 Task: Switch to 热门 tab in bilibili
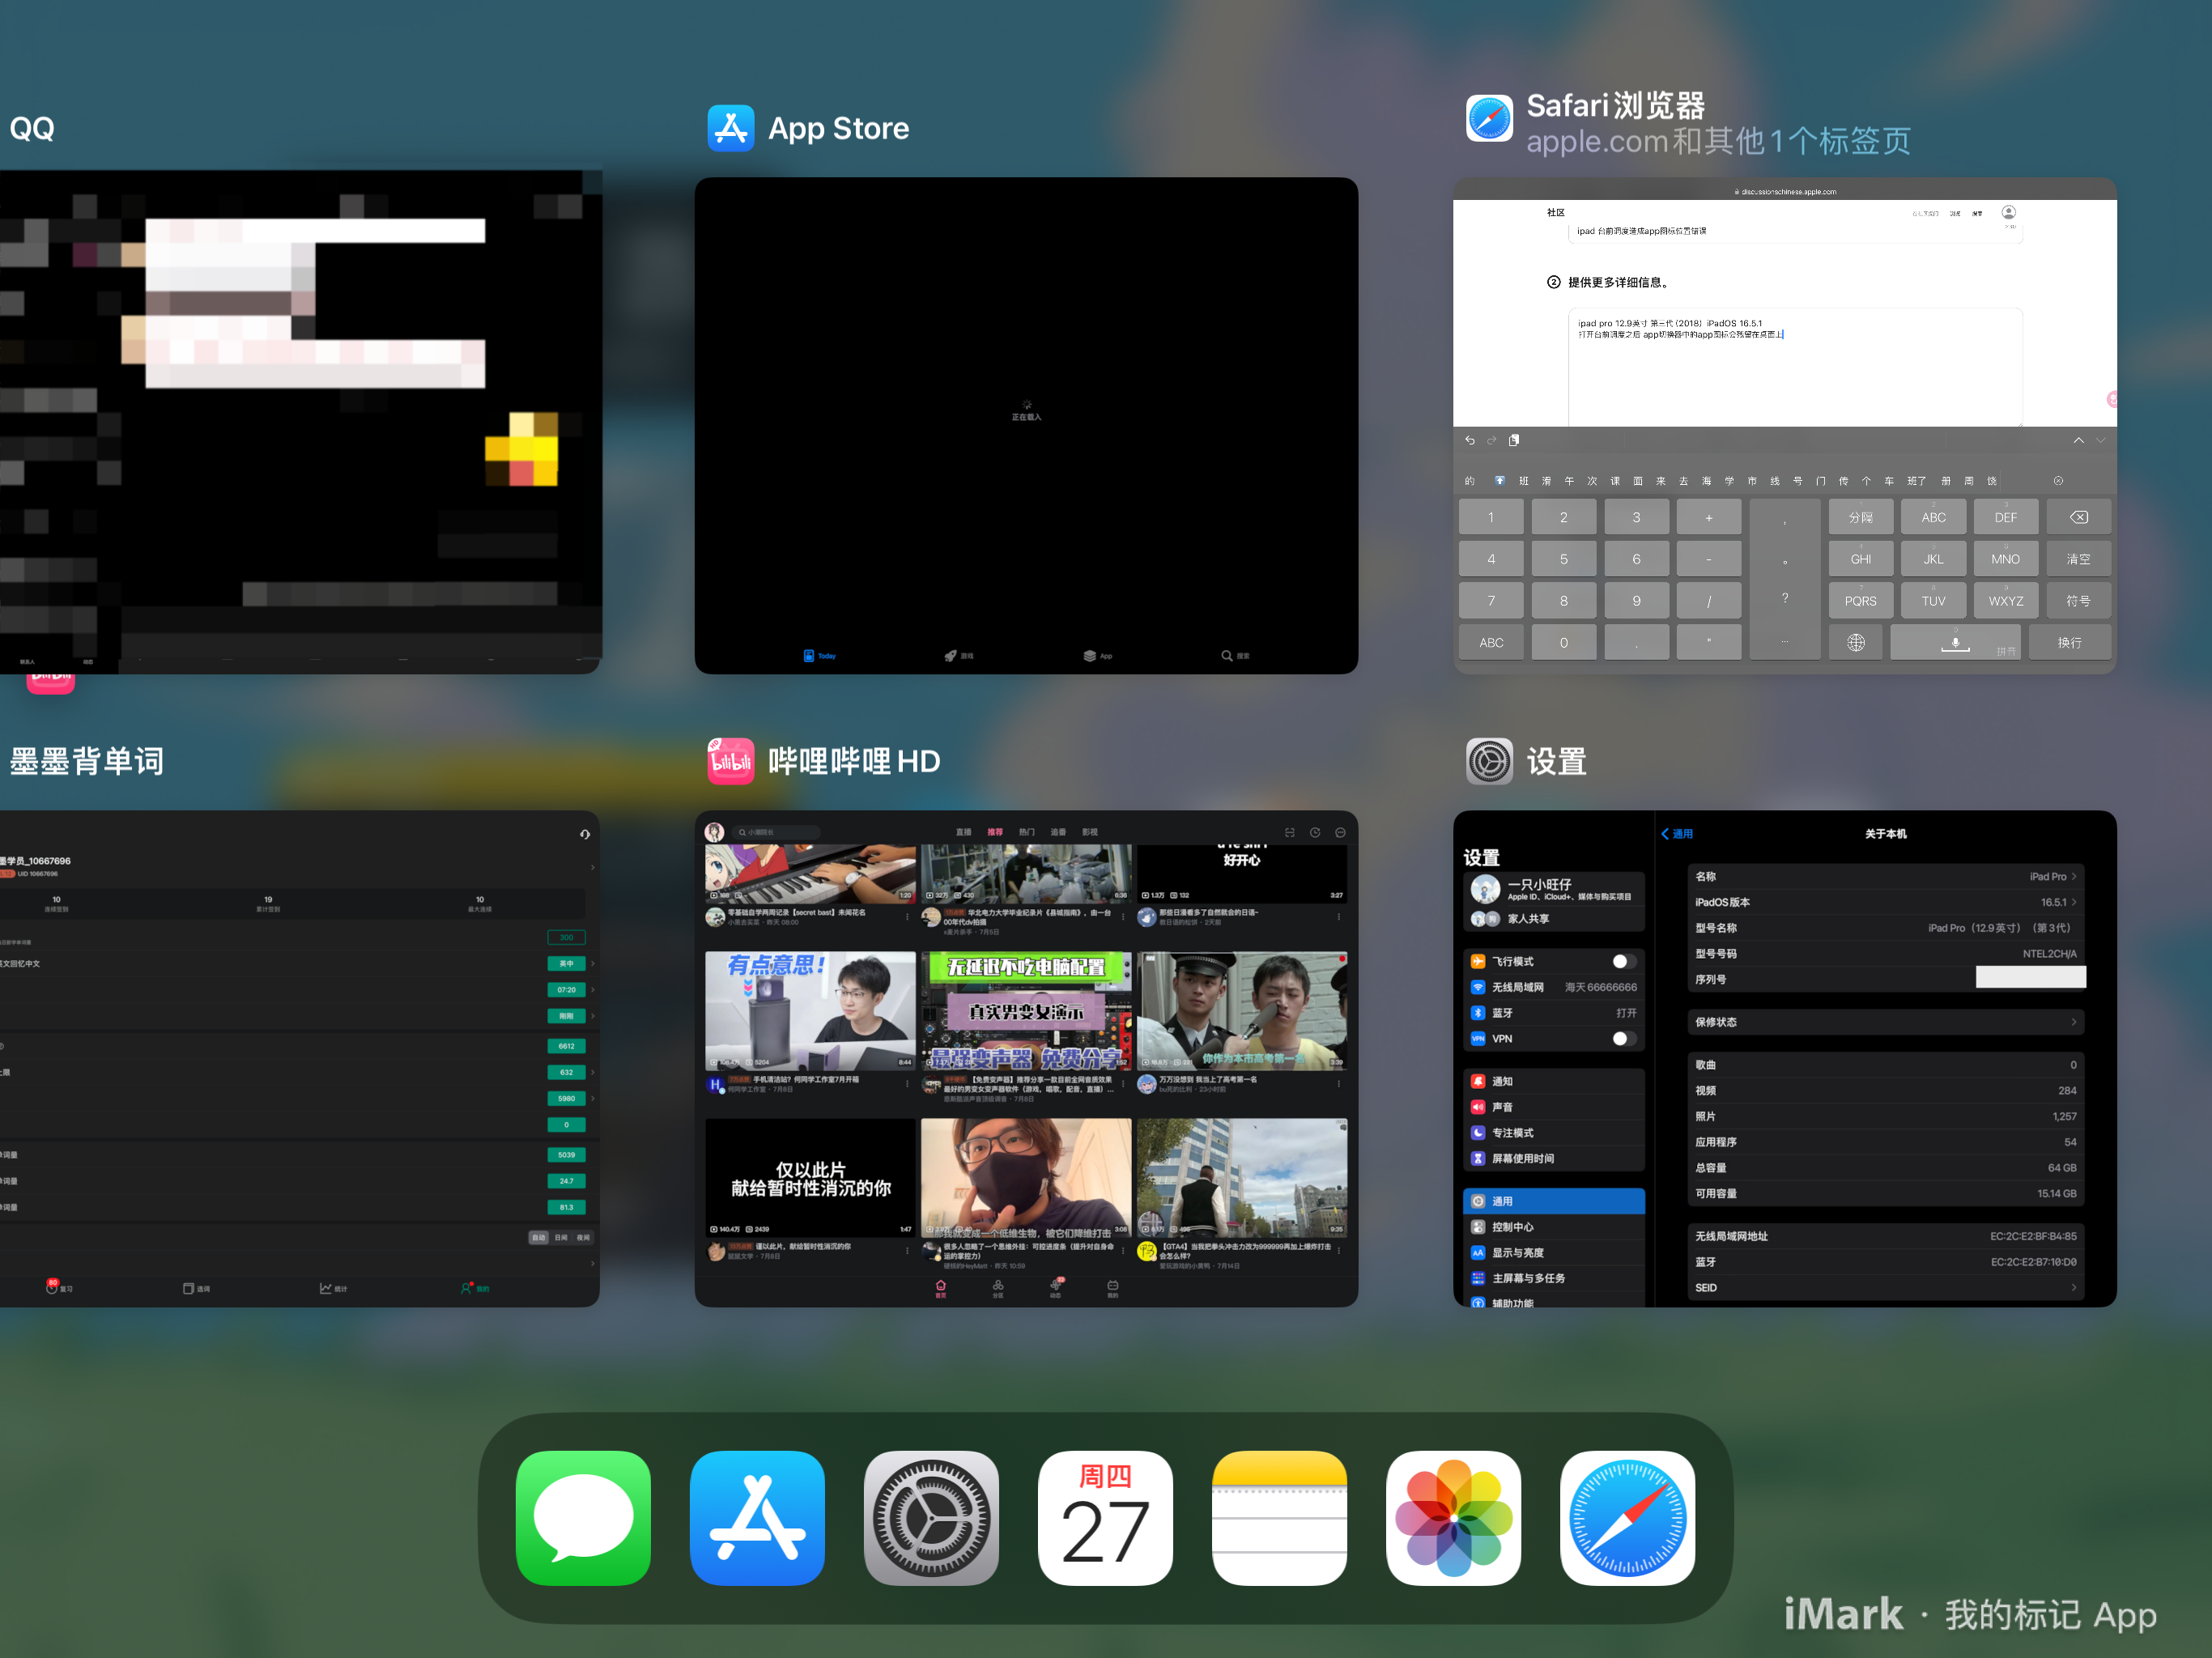(1026, 832)
